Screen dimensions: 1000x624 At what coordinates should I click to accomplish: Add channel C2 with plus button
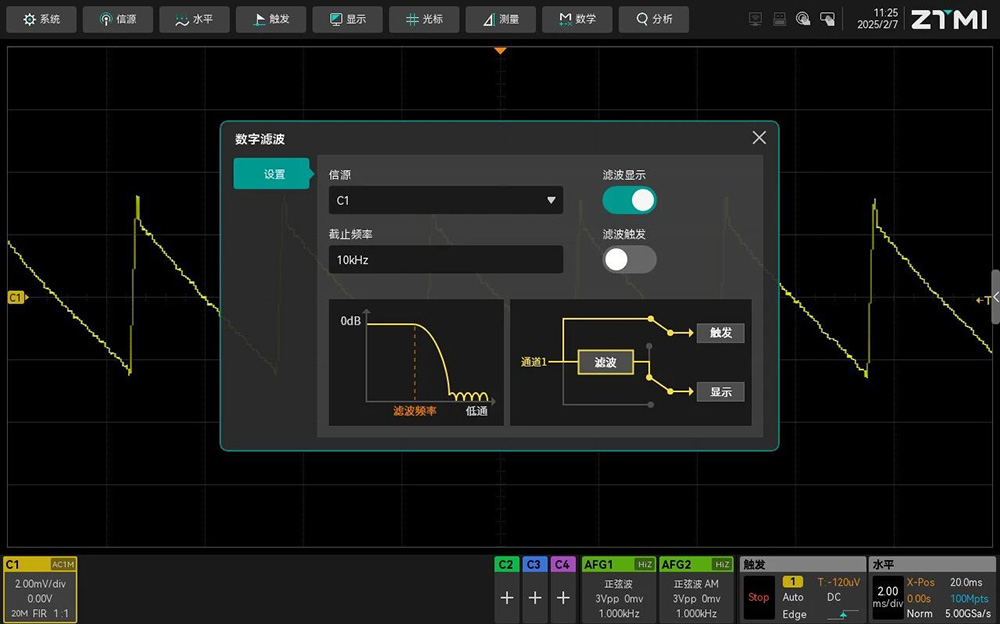coord(507,597)
